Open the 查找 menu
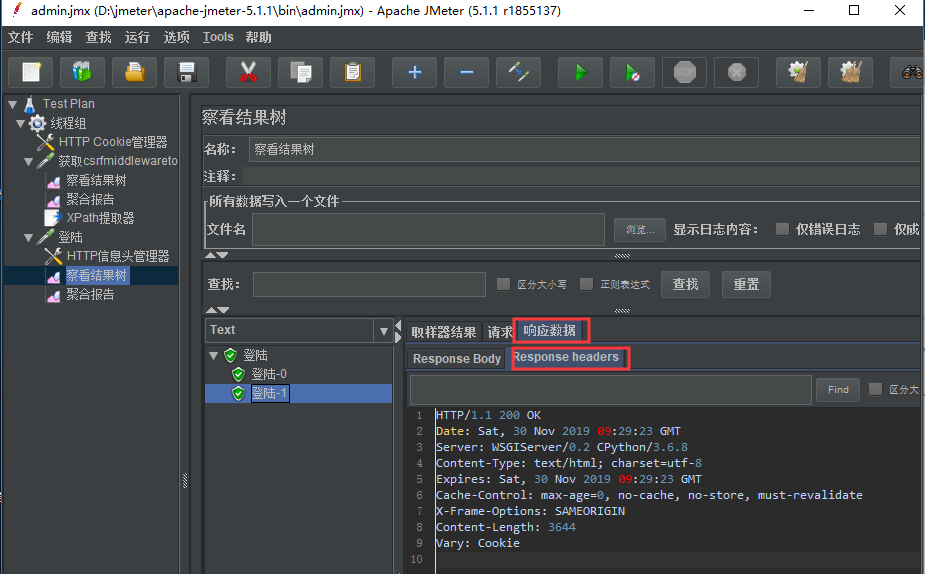Screen dimensions: 925x574 click(98, 37)
